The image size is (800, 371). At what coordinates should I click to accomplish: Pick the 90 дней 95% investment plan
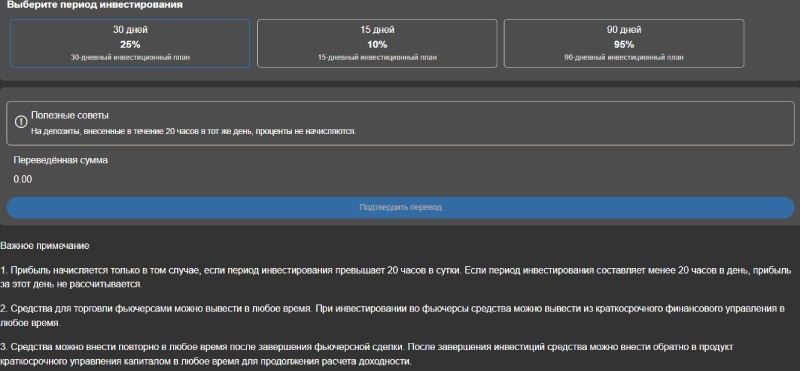tap(624, 43)
